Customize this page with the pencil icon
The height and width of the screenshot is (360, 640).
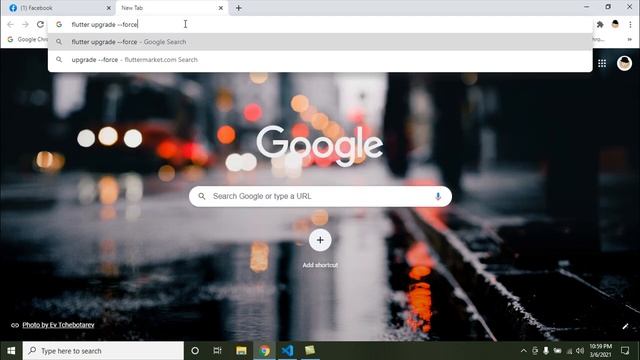point(625,326)
